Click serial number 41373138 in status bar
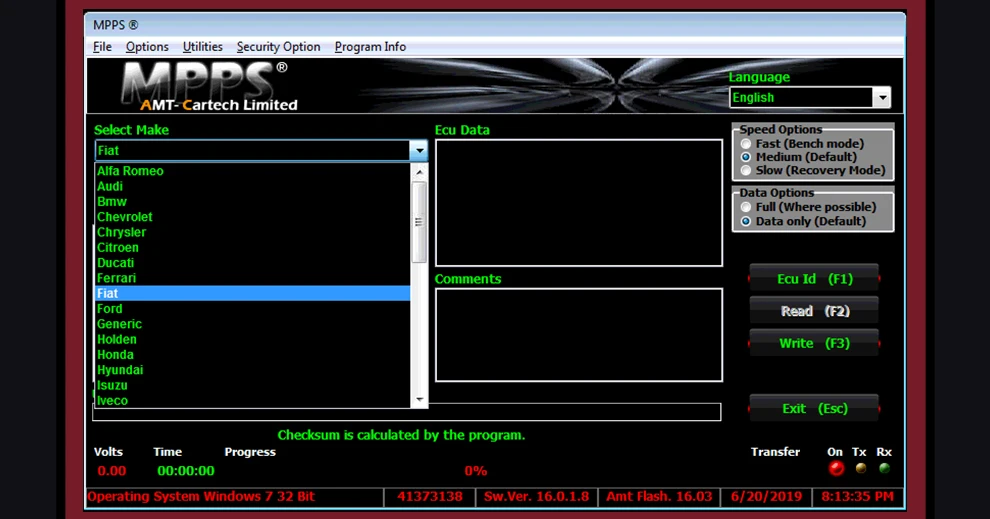This screenshot has width=990, height=519. 430,496
